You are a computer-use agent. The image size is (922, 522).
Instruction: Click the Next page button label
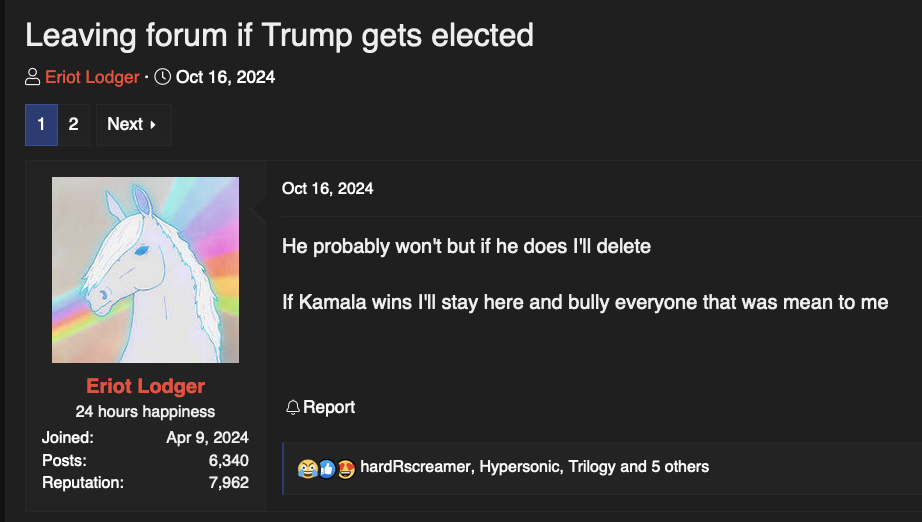point(125,125)
